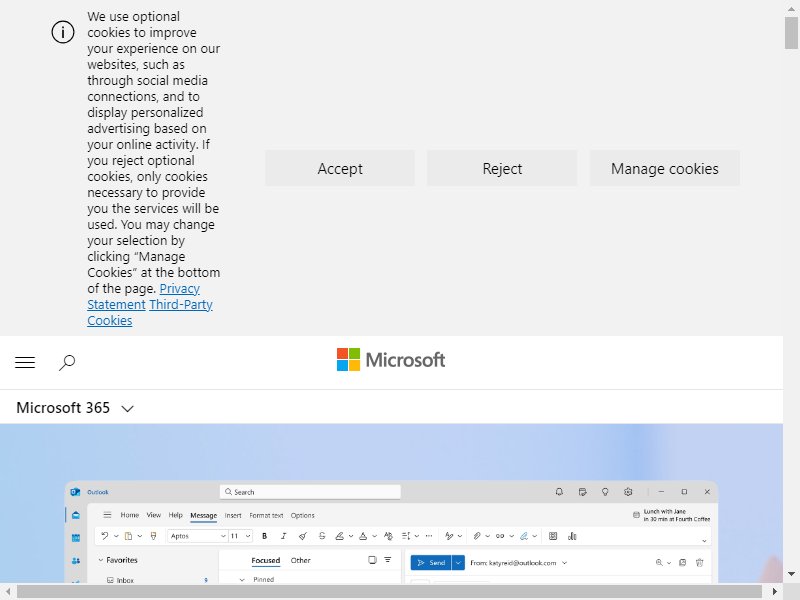The image size is (800, 600).
Task: Click the attach file paperclip icon
Action: point(477,536)
